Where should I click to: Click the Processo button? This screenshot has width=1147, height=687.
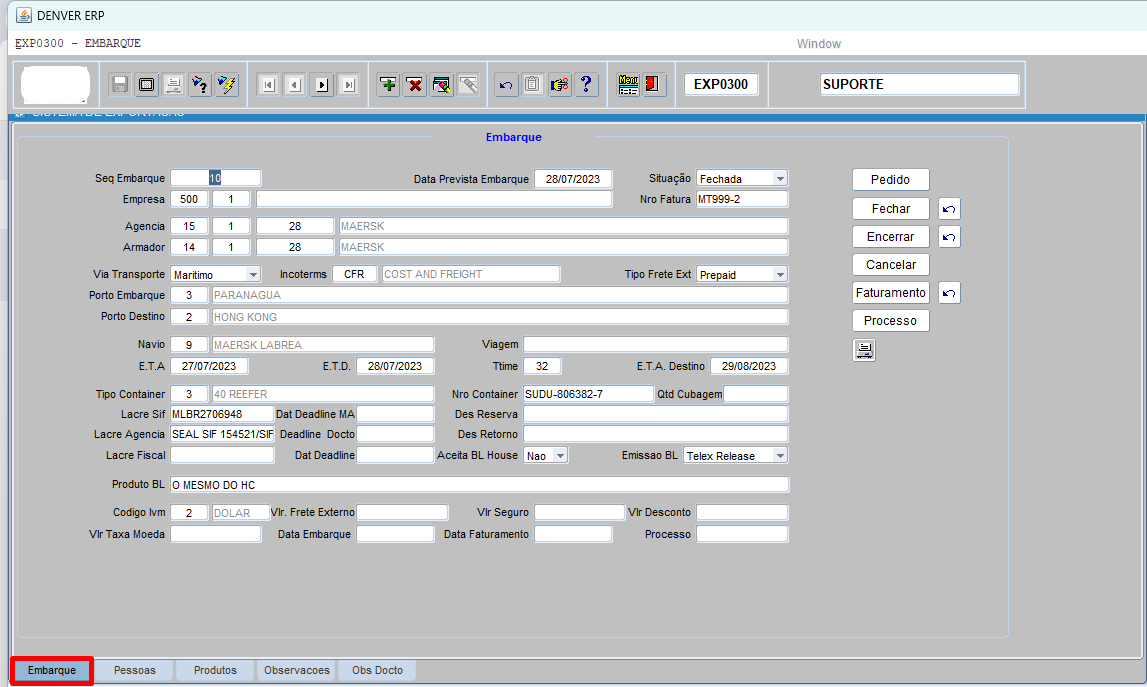click(x=890, y=320)
